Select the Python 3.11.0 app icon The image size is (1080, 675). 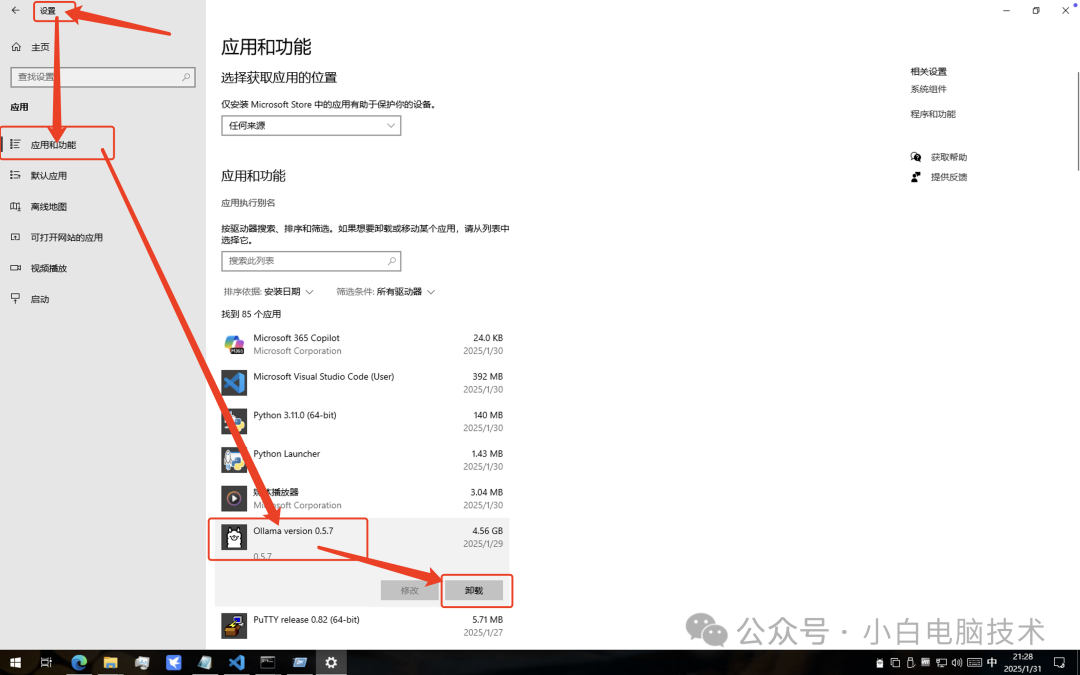(234, 421)
